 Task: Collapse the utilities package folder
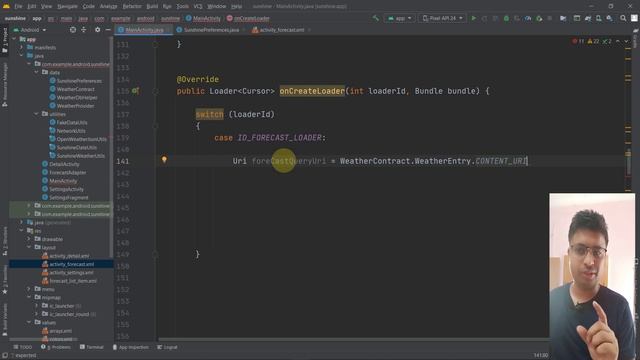(x=36, y=114)
